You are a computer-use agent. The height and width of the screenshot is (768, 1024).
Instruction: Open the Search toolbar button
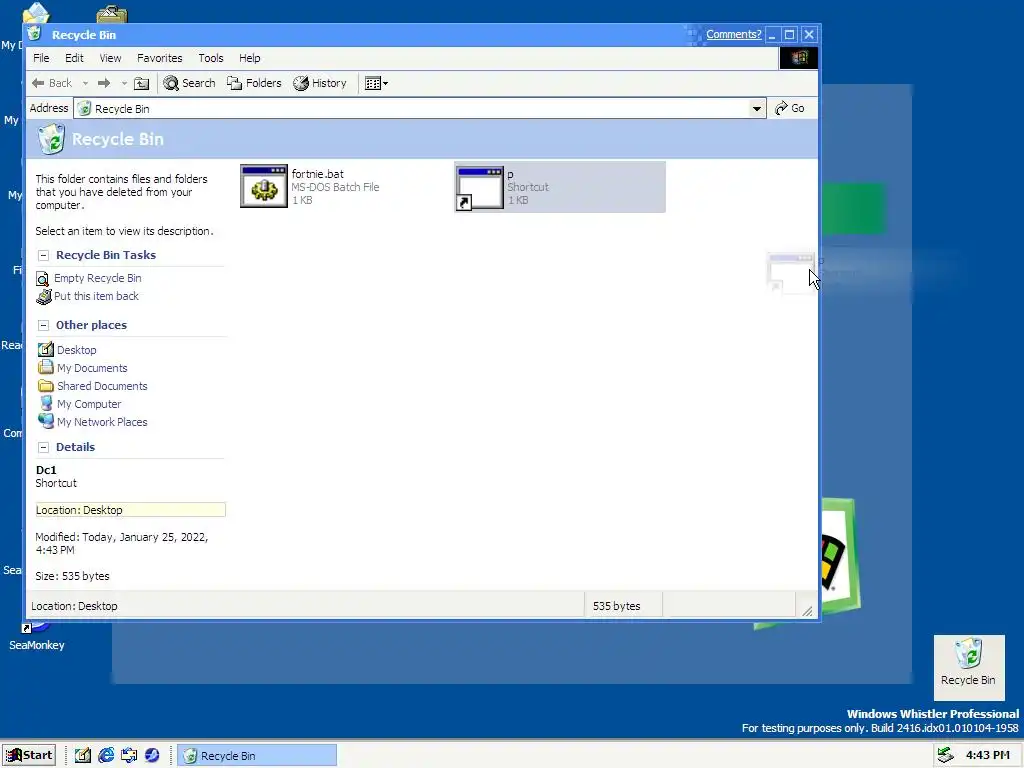[x=189, y=83]
